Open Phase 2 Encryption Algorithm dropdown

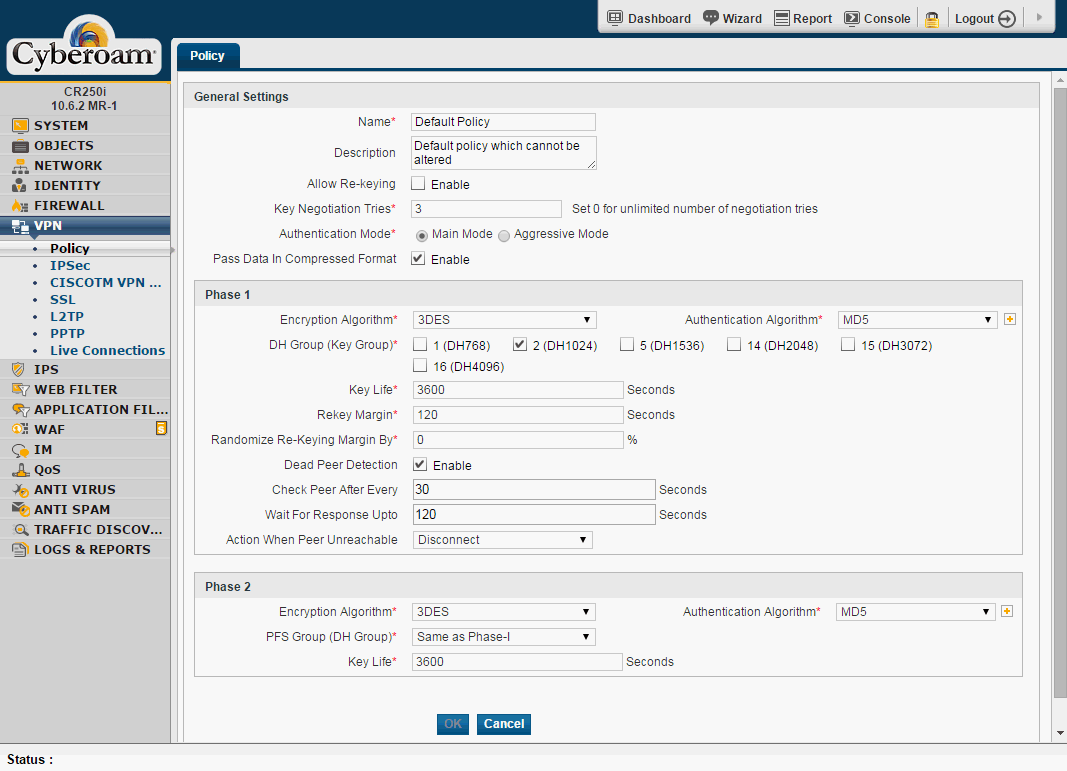504,612
